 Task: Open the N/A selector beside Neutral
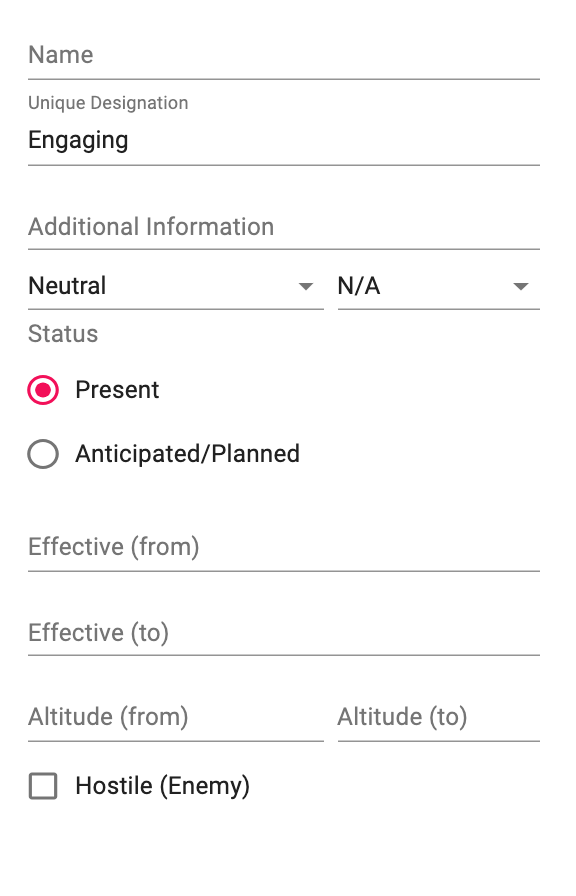[x=430, y=286]
